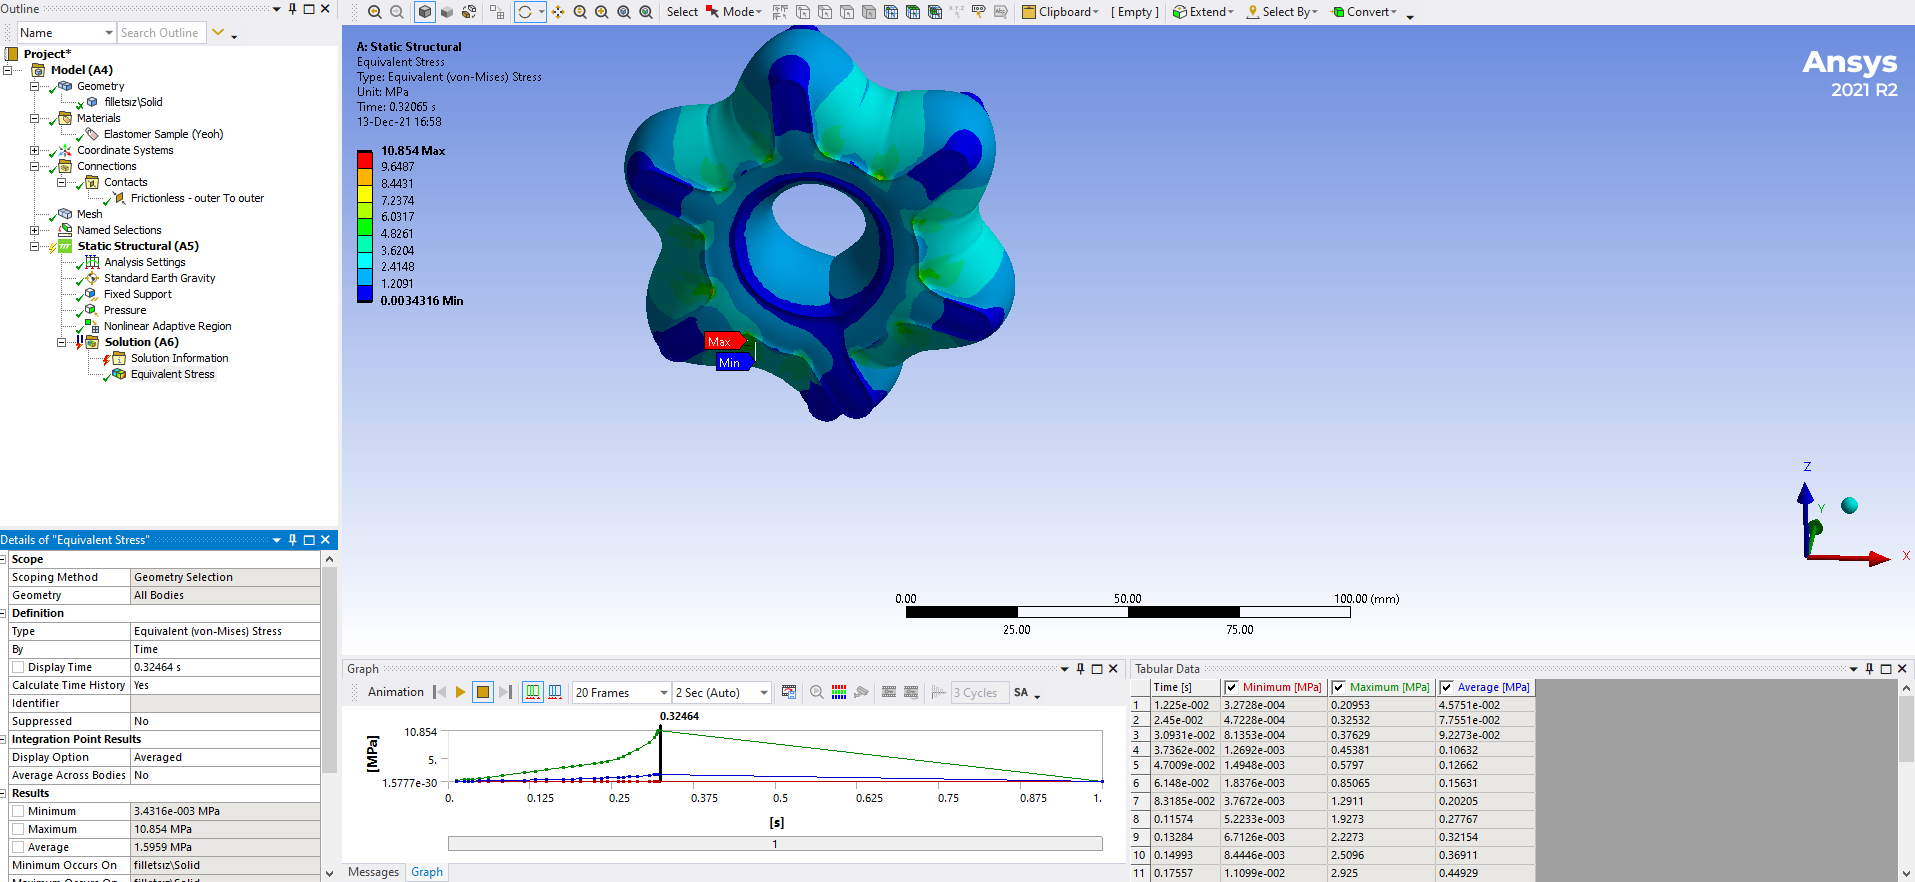The width and height of the screenshot is (1915, 882).
Task: Click the Export Animation video file icon
Action: coord(789,692)
